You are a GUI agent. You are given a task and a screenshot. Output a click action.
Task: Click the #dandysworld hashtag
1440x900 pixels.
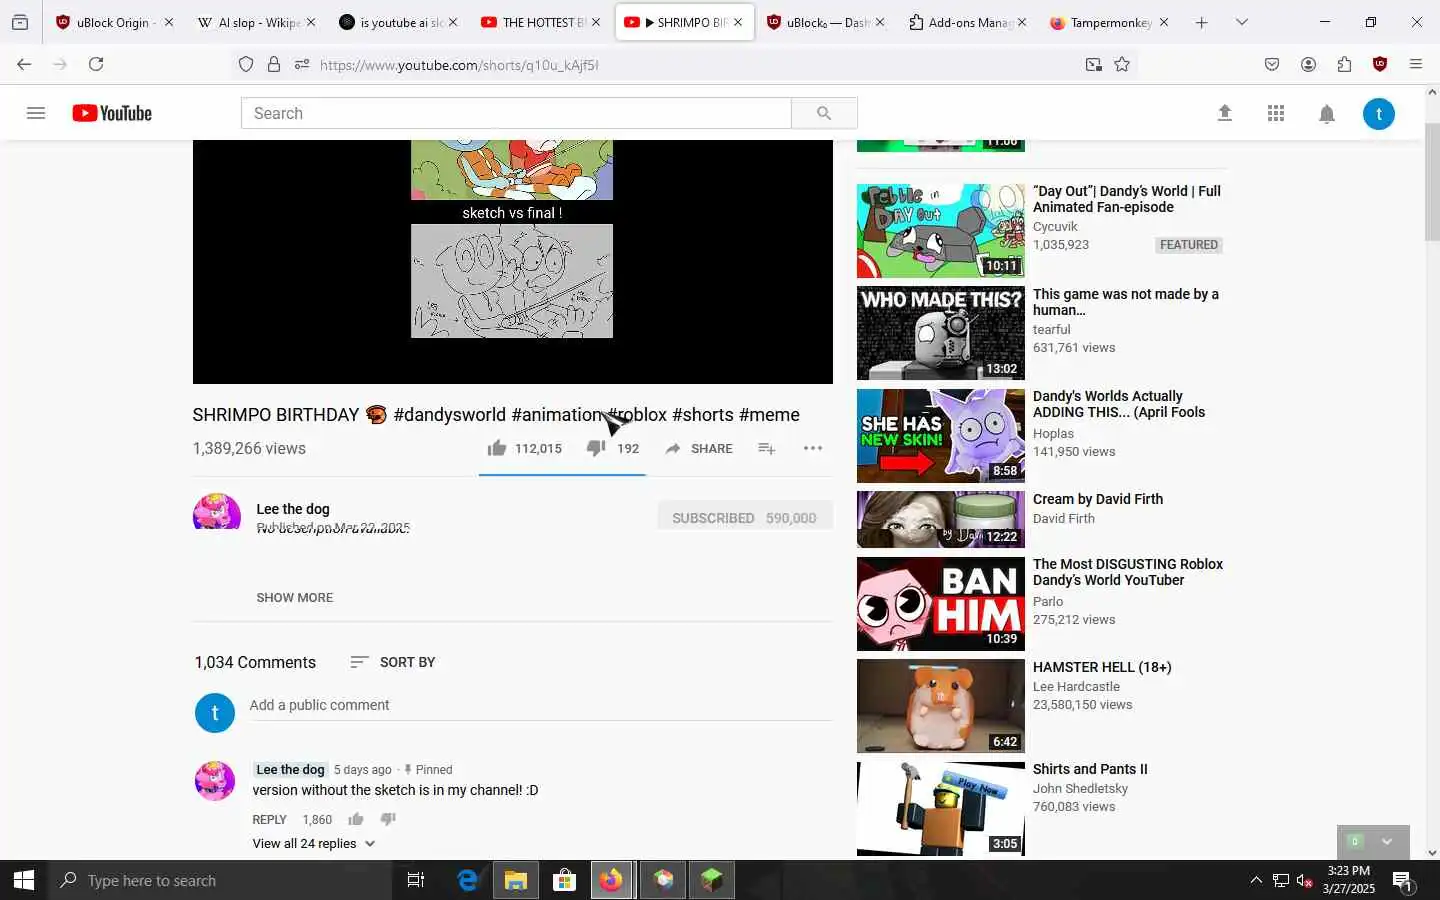coord(450,414)
